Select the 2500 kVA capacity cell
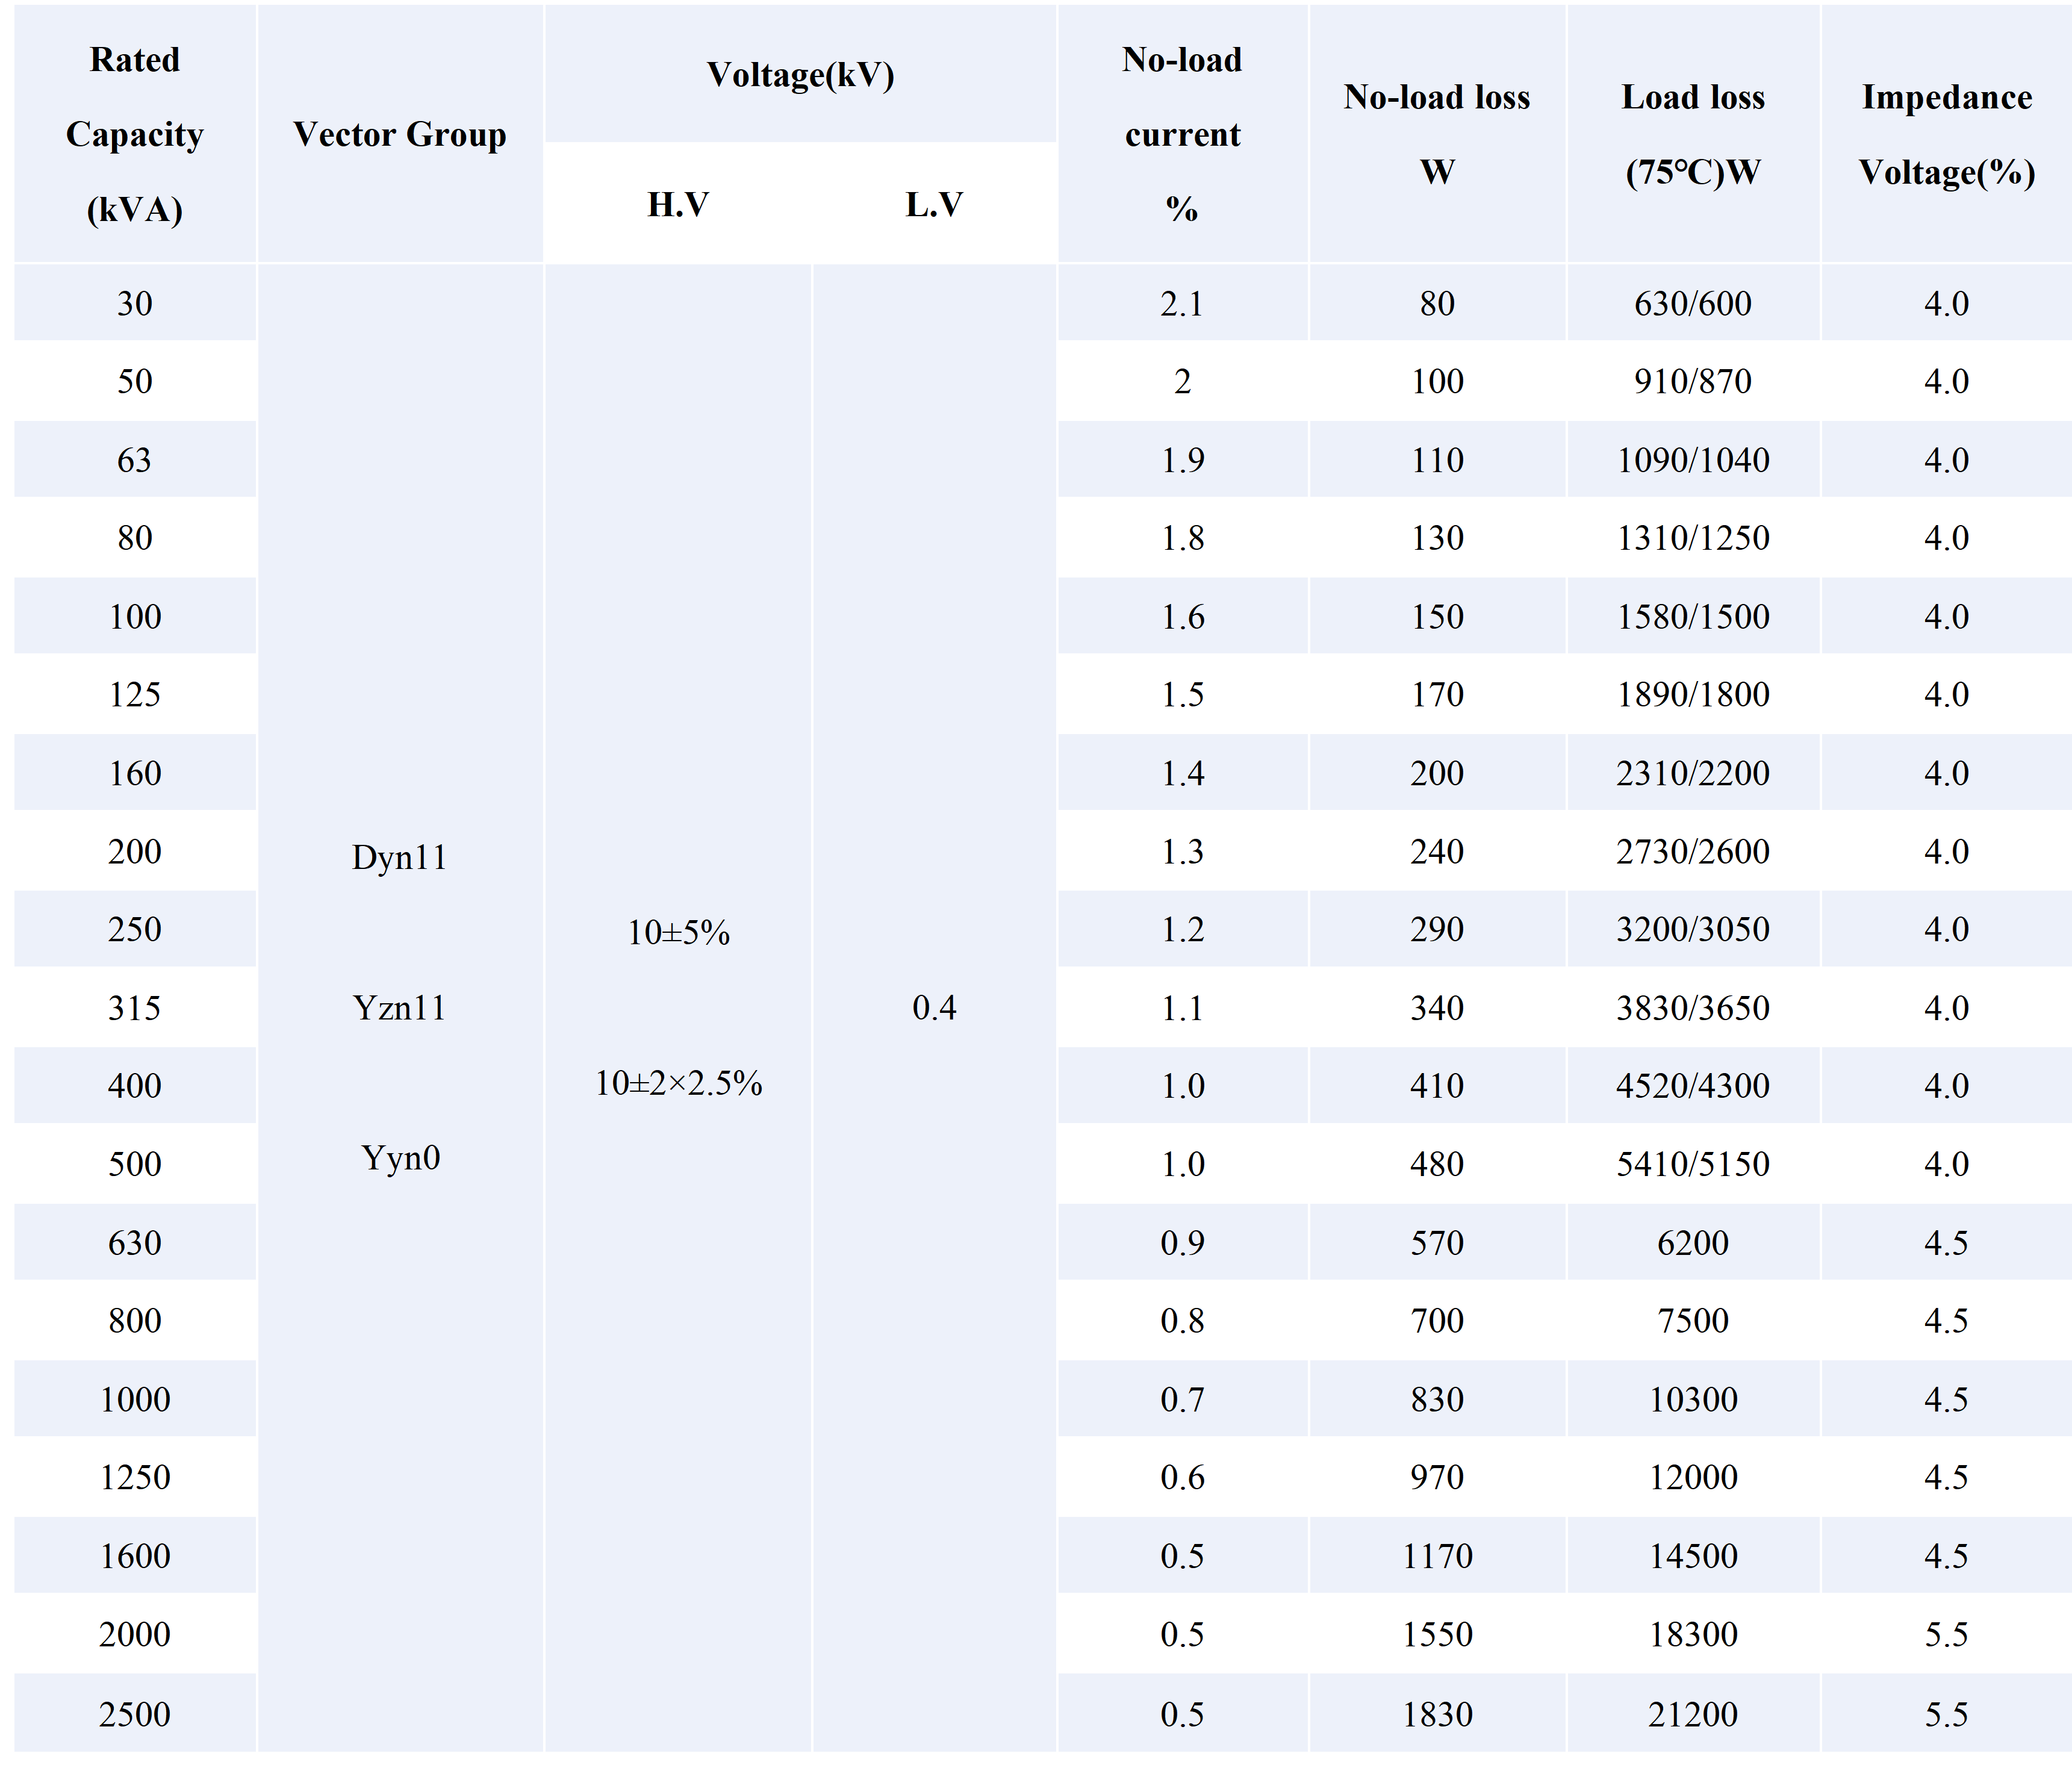The width and height of the screenshot is (2072, 1768). [x=135, y=1714]
